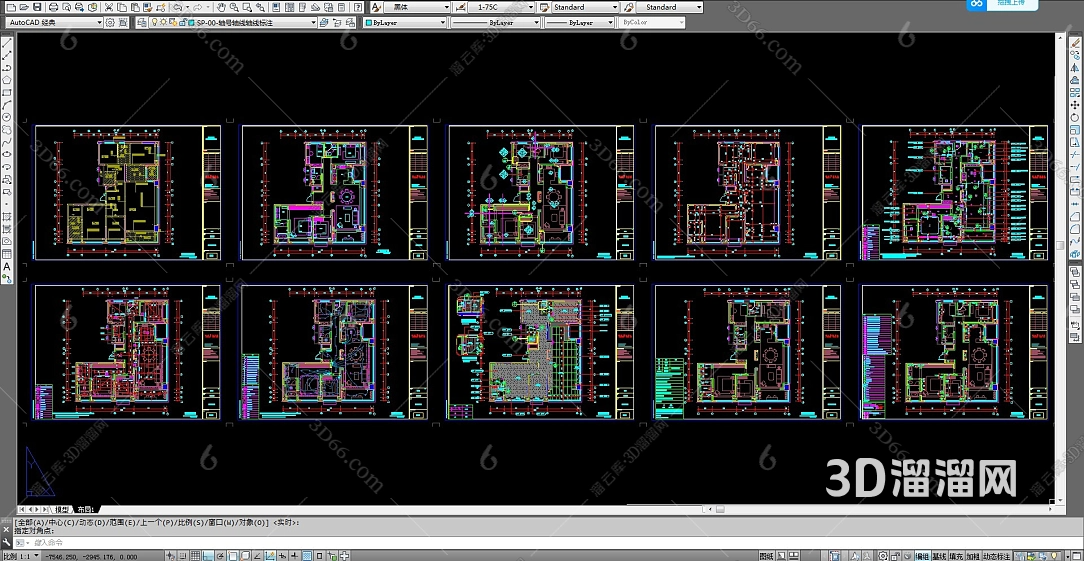1084x561 pixels.
Task: Click the Match Properties icon
Action: tap(148, 7)
